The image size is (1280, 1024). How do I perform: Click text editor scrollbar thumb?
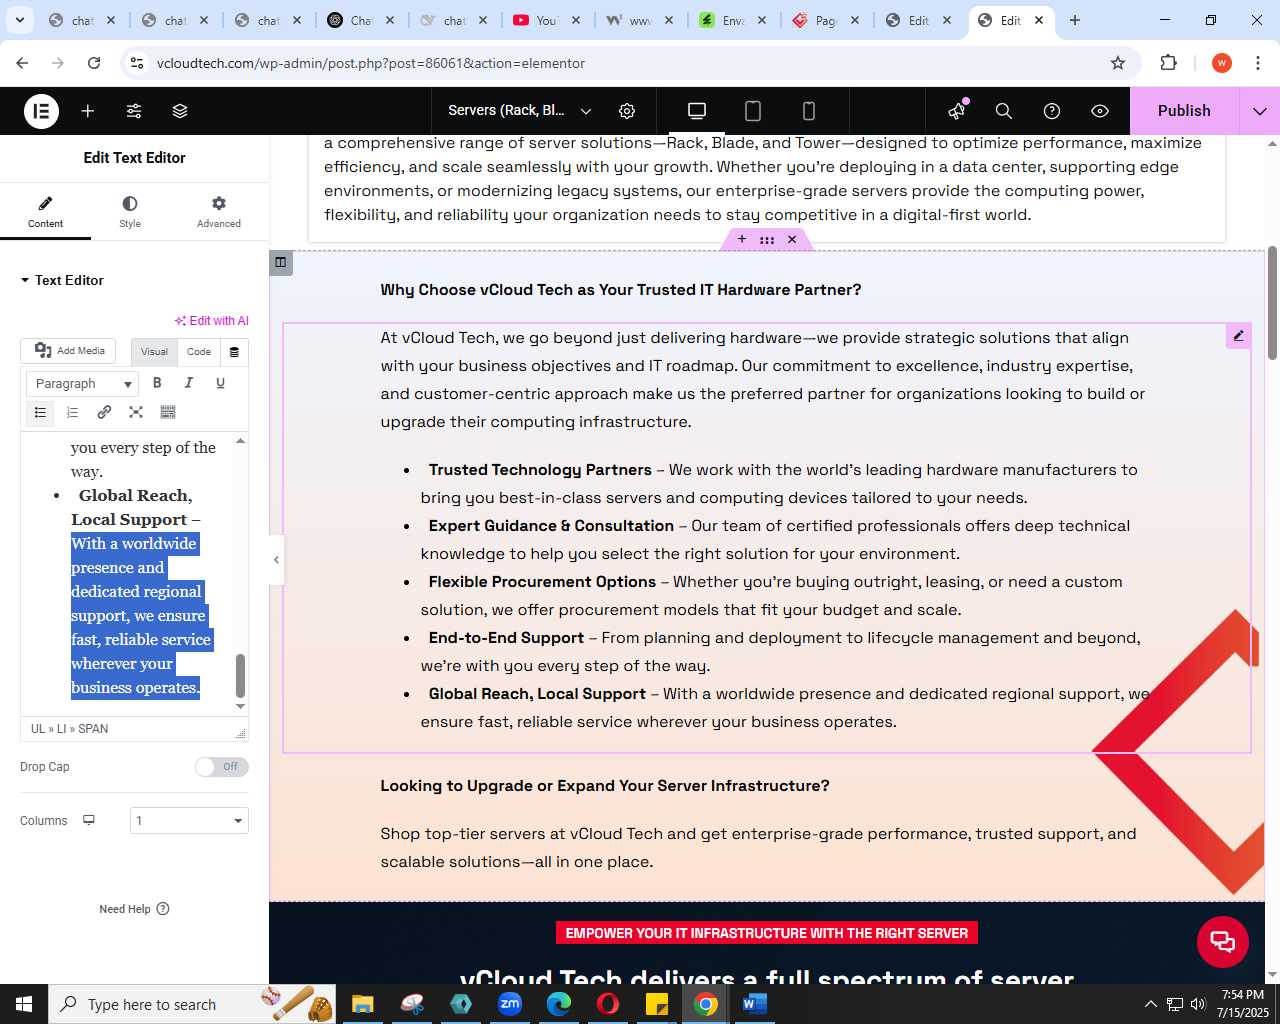[240, 676]
